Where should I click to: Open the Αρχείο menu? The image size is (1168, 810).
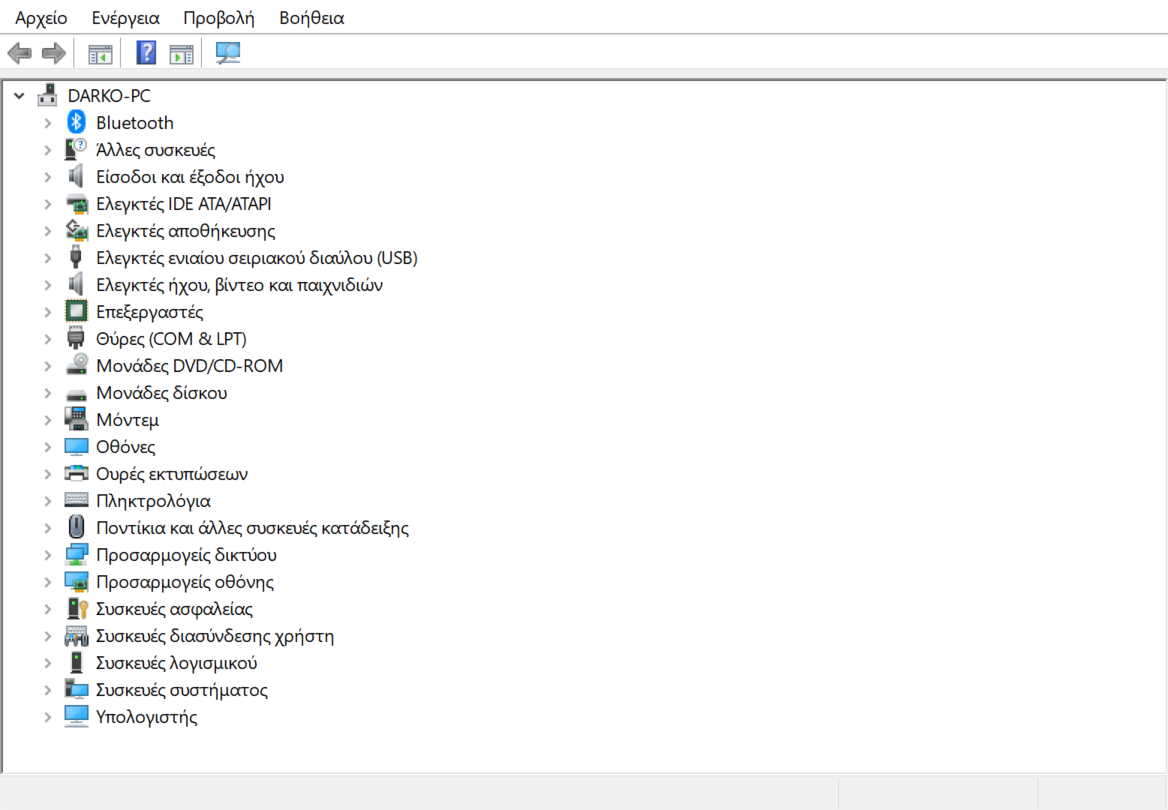41,18
